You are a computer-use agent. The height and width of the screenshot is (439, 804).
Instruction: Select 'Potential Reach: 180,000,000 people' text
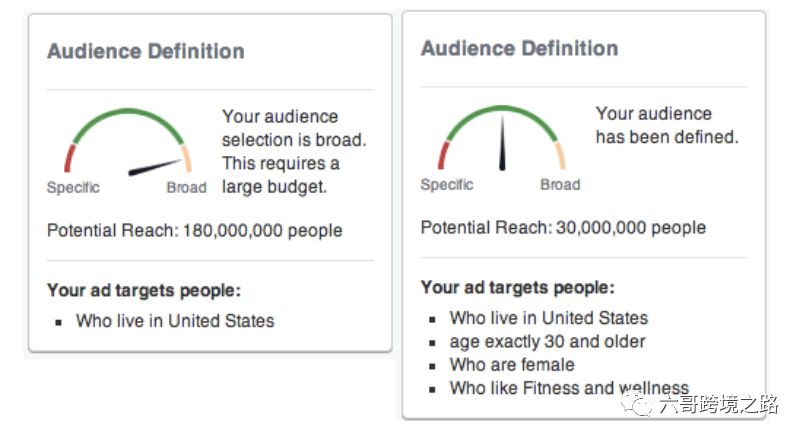click(x=194, y=231)
